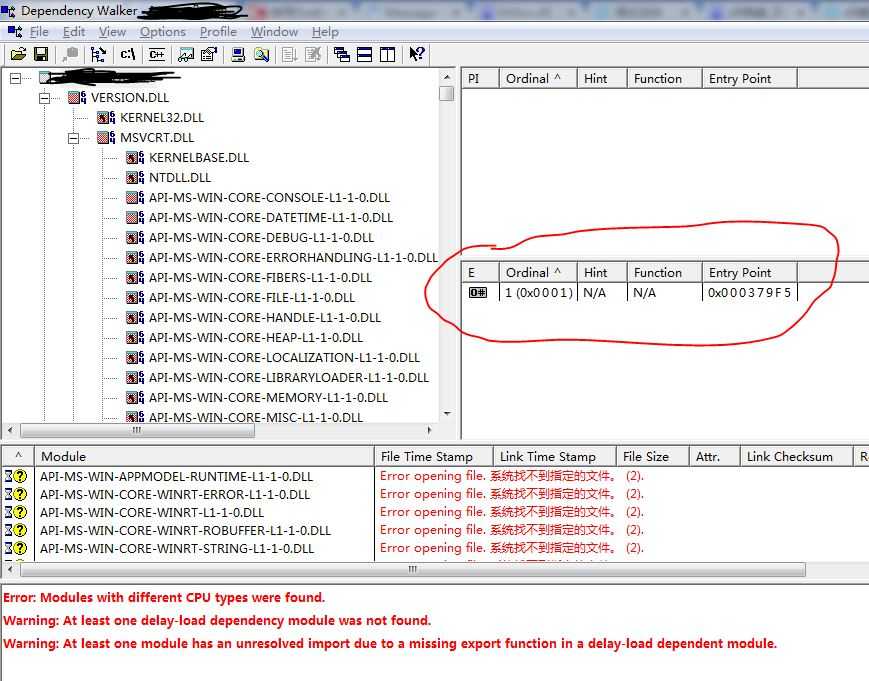The image size is (869, 681).
Task: Collapse the VERSION.DLL tree node
Action: click(44, 98)
